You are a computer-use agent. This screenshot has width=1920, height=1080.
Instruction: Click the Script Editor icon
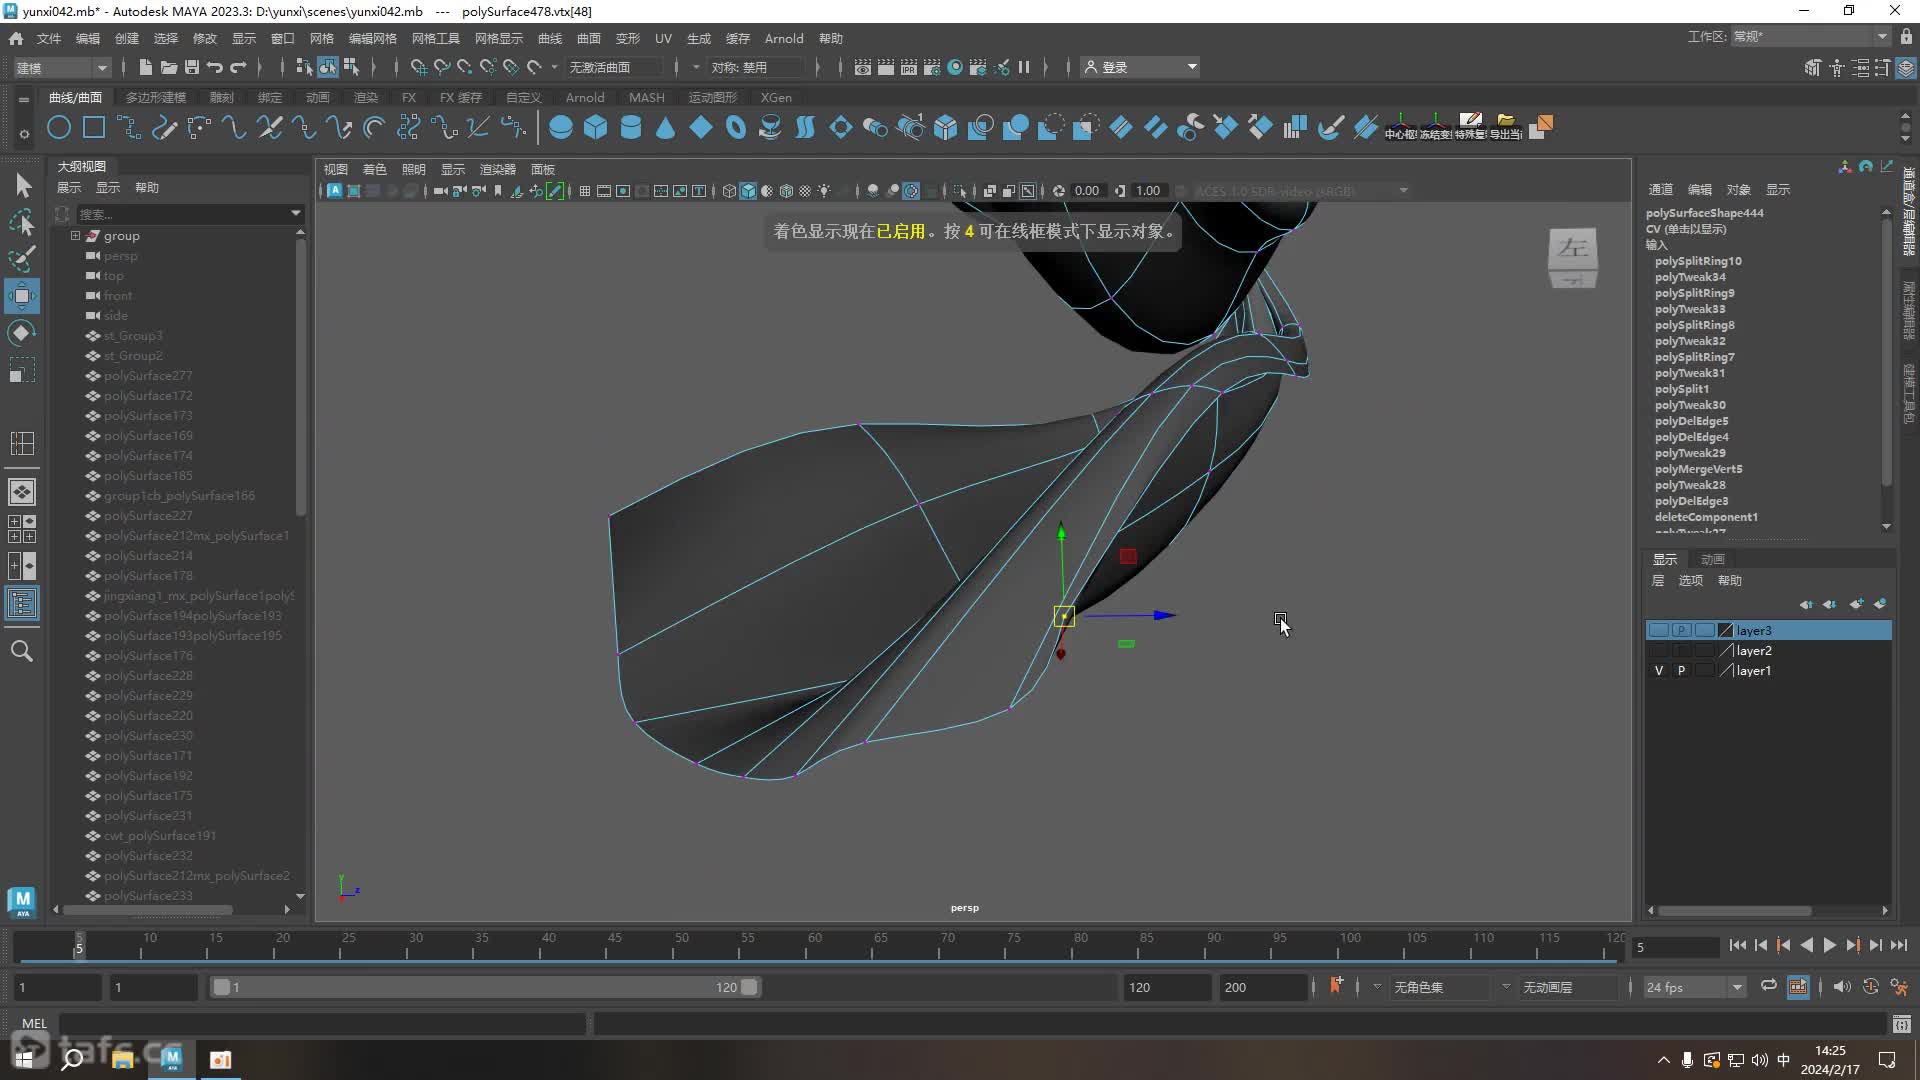(1902, 1024)
